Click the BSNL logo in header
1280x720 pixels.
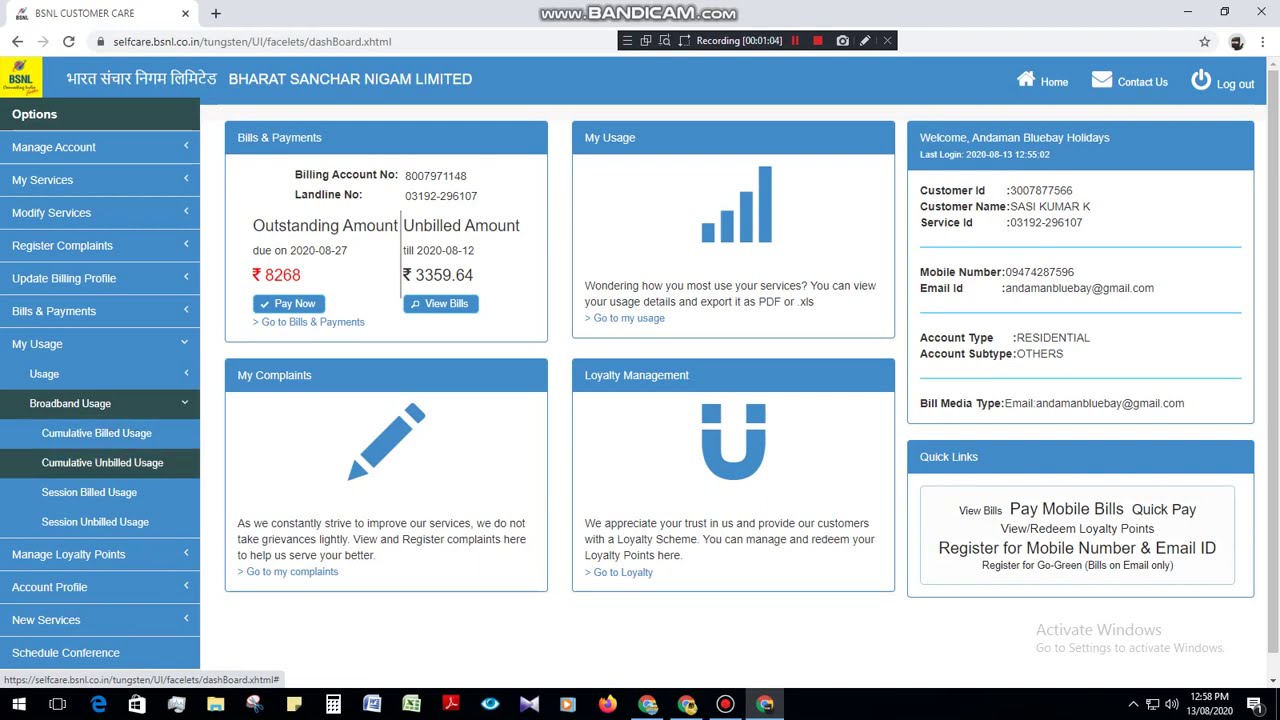click(x=21, y=78)
